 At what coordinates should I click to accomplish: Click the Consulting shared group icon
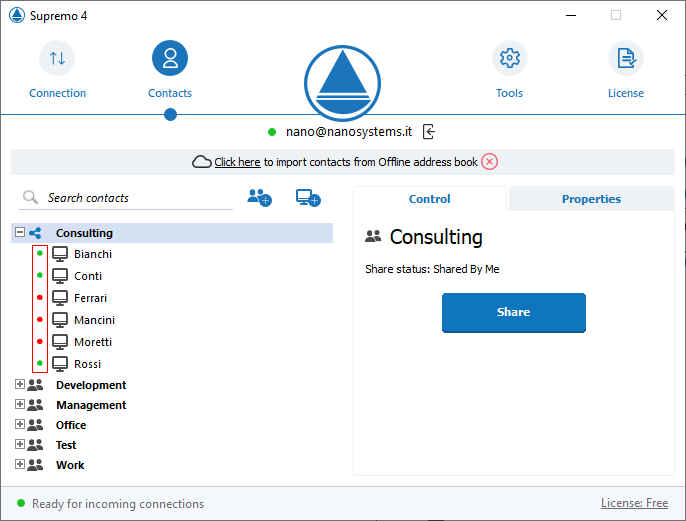tap(35, 233)
